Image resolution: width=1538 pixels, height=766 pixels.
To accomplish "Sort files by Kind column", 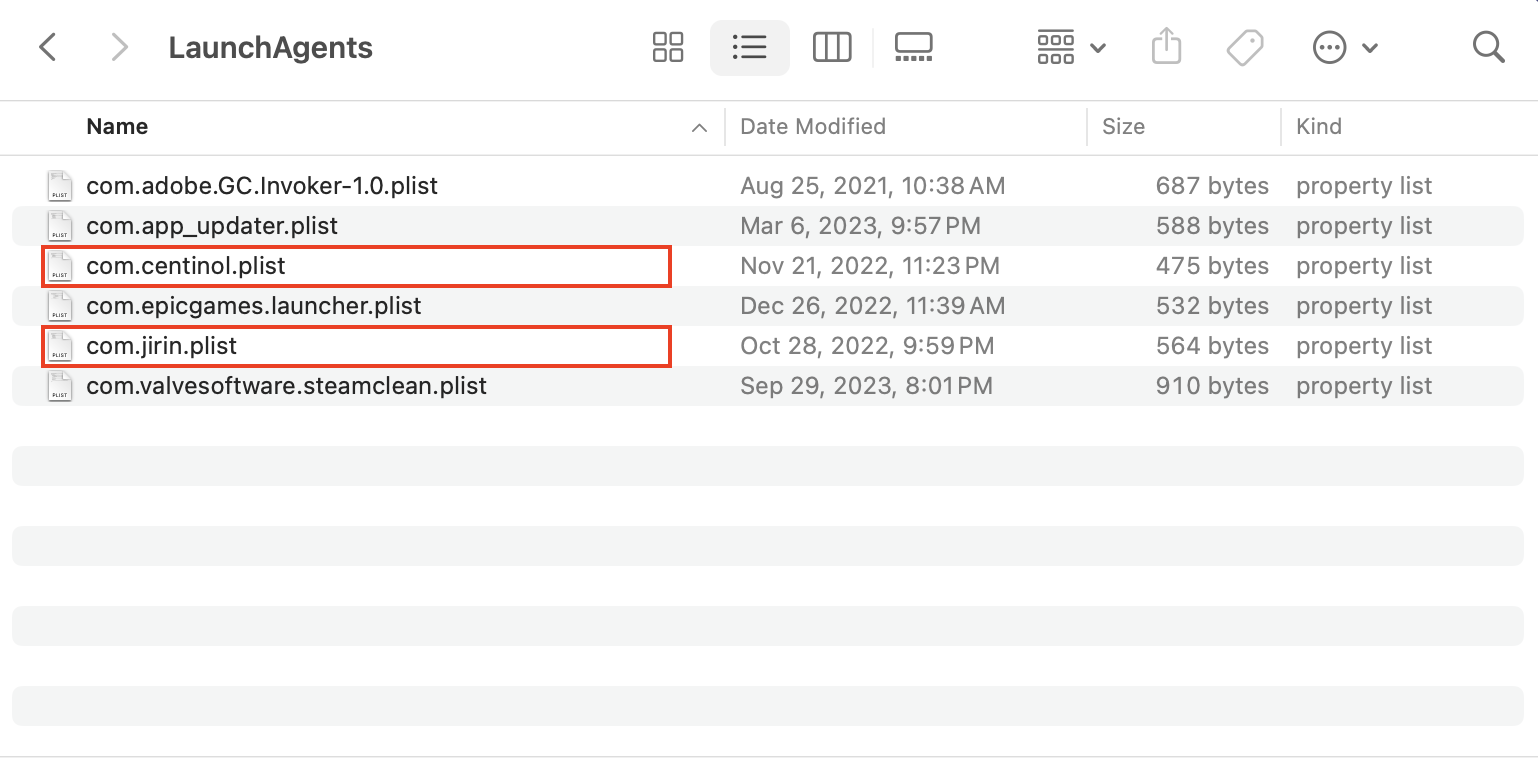I will (x=1318, y=127).
